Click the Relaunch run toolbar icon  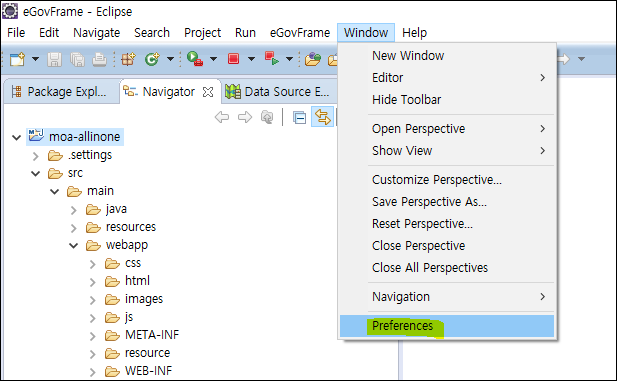click(272, 59)
